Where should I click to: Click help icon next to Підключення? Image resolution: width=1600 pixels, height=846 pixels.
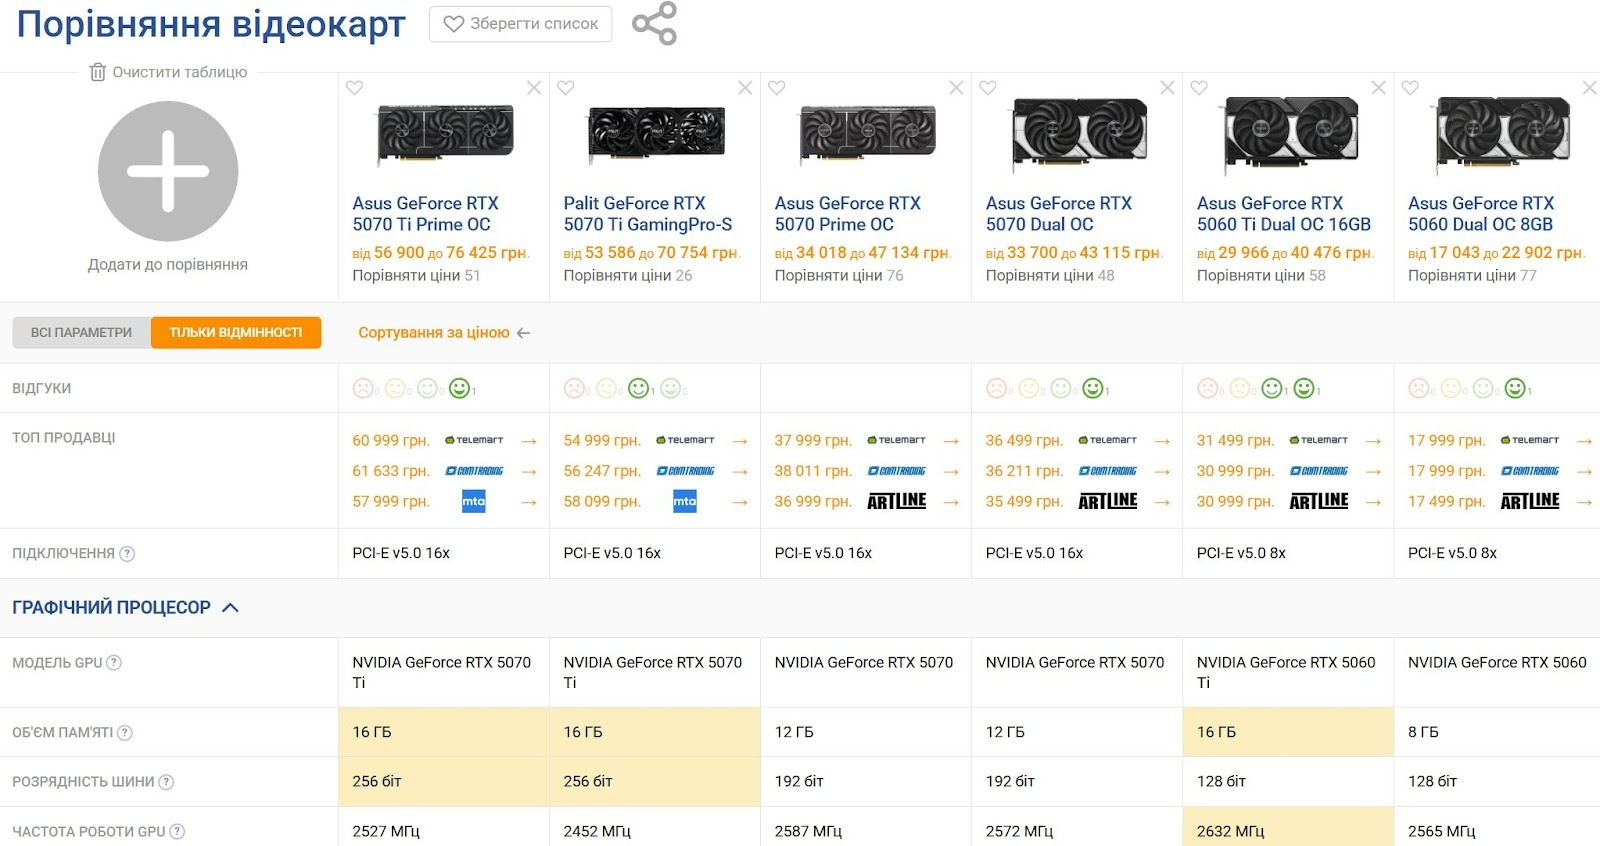point(127,554)
